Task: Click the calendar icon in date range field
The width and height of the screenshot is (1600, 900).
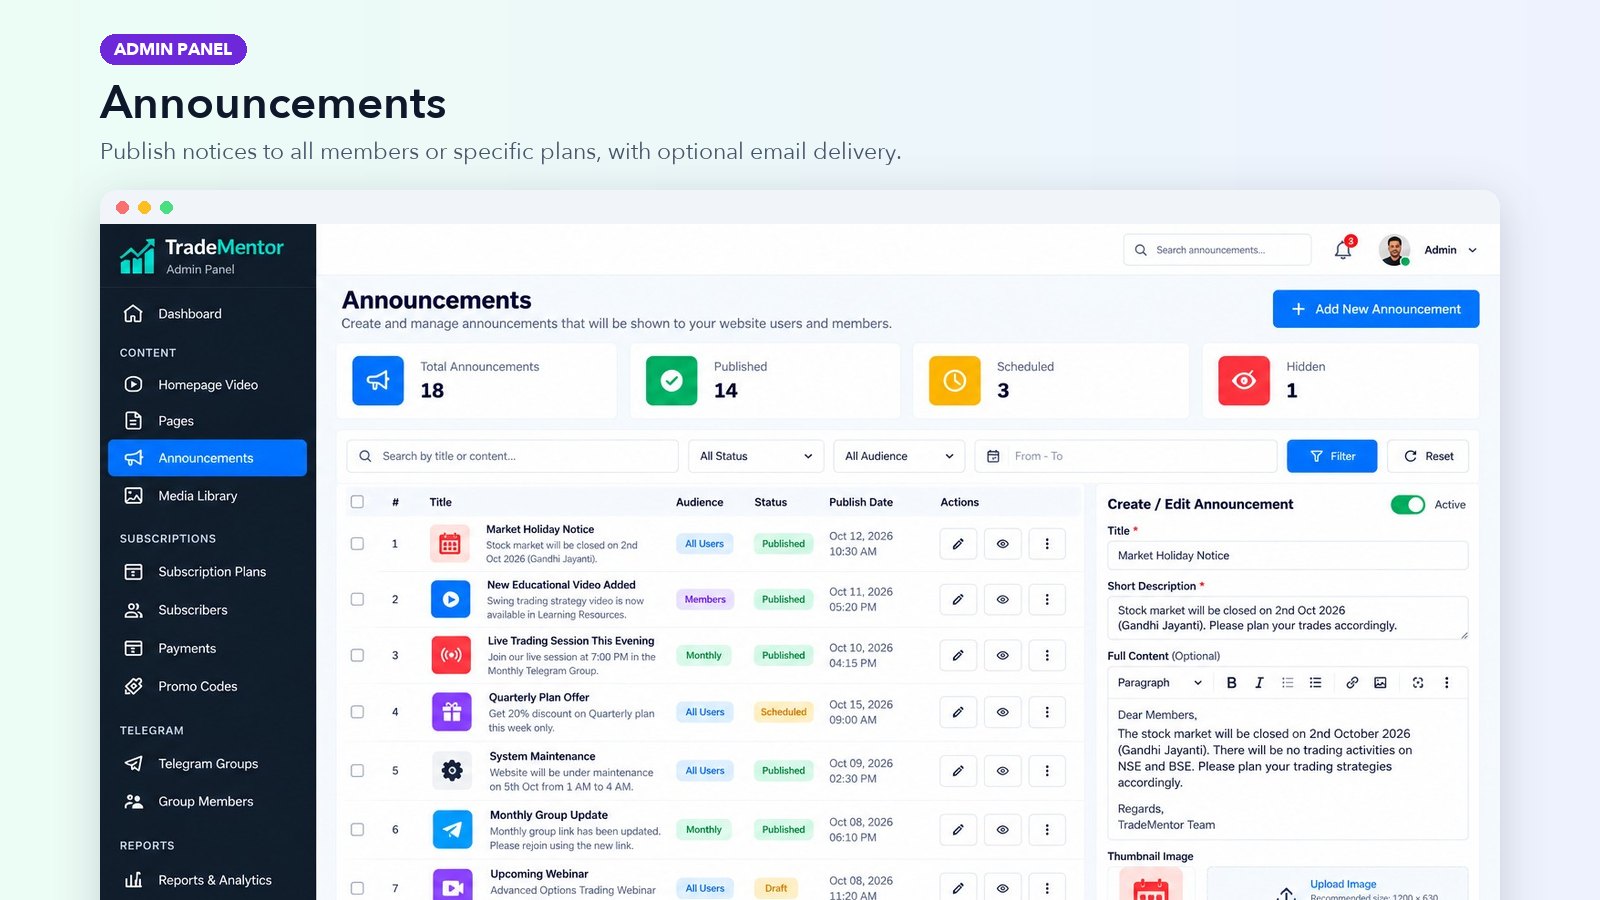Action: [993, 456]
